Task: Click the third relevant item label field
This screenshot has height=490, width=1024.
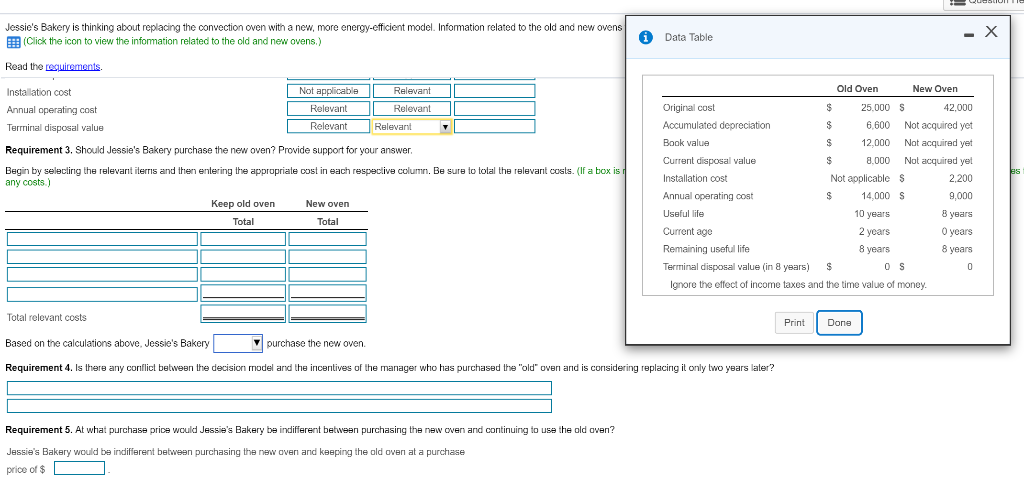Action: tap(102, 274)
